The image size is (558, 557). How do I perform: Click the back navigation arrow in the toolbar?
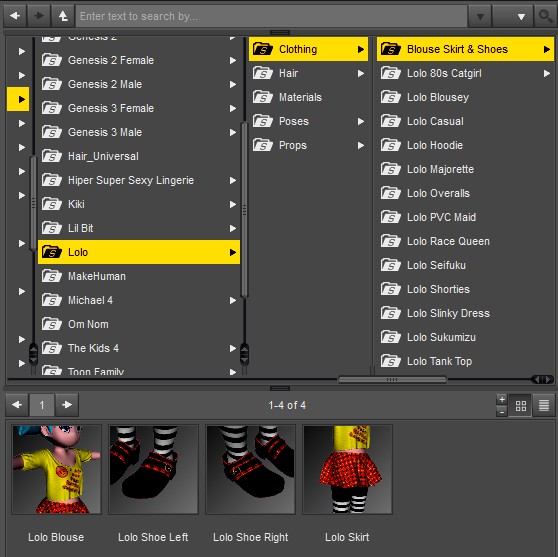click(15, 16)
